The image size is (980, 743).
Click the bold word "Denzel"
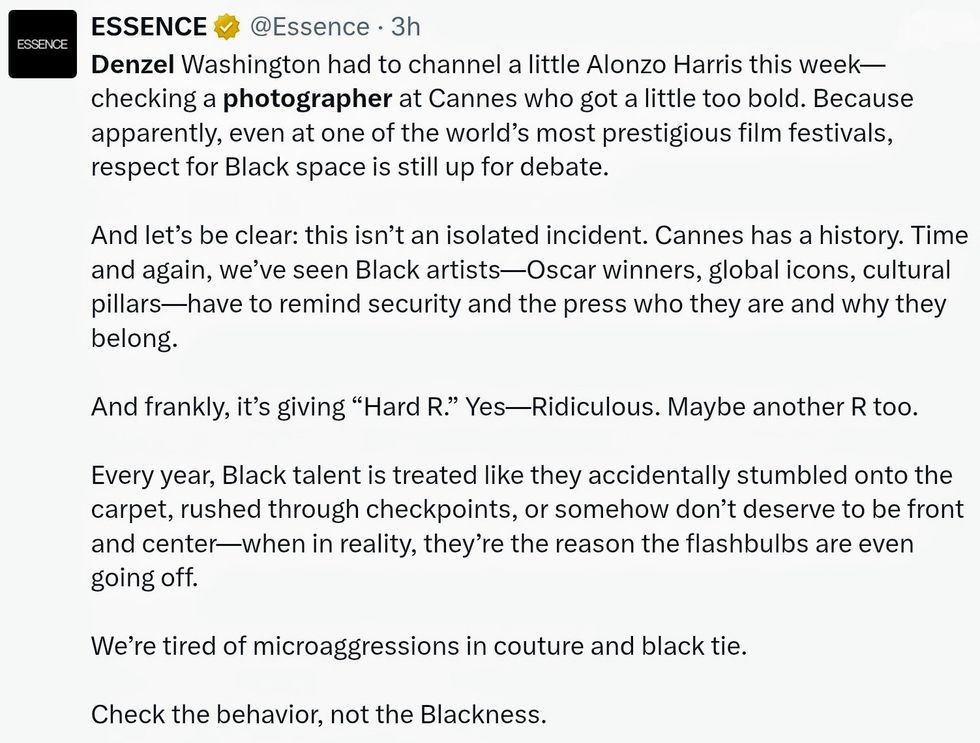tap(133, 65)
